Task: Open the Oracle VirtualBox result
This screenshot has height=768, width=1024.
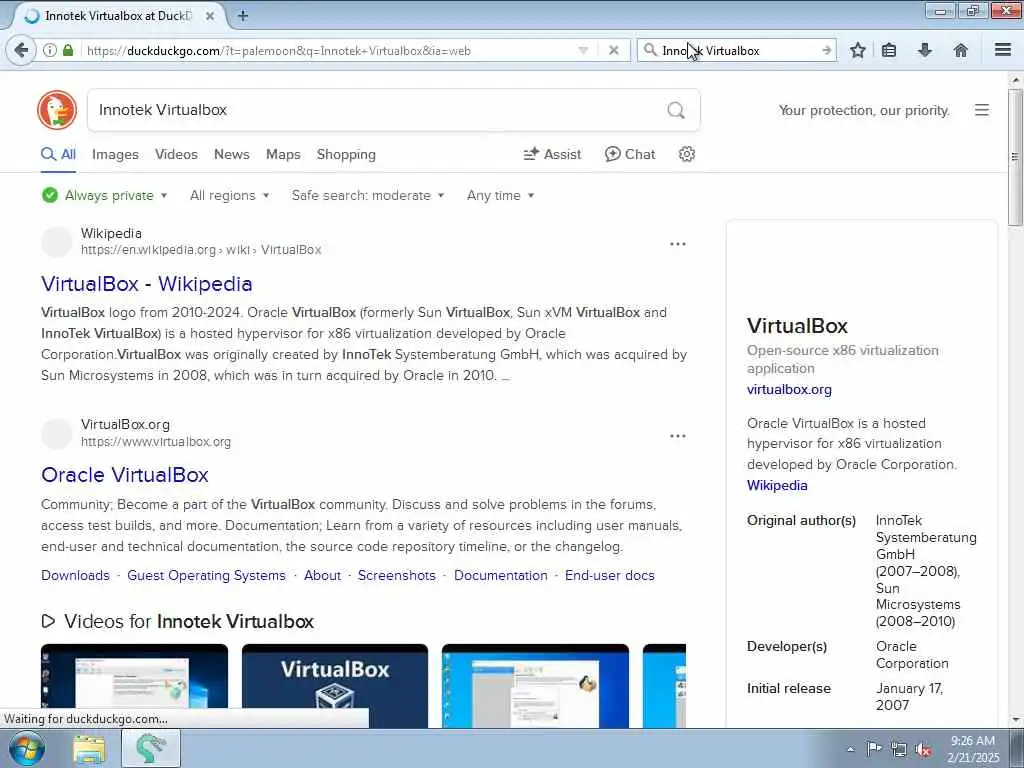Action: pos(125,475)
